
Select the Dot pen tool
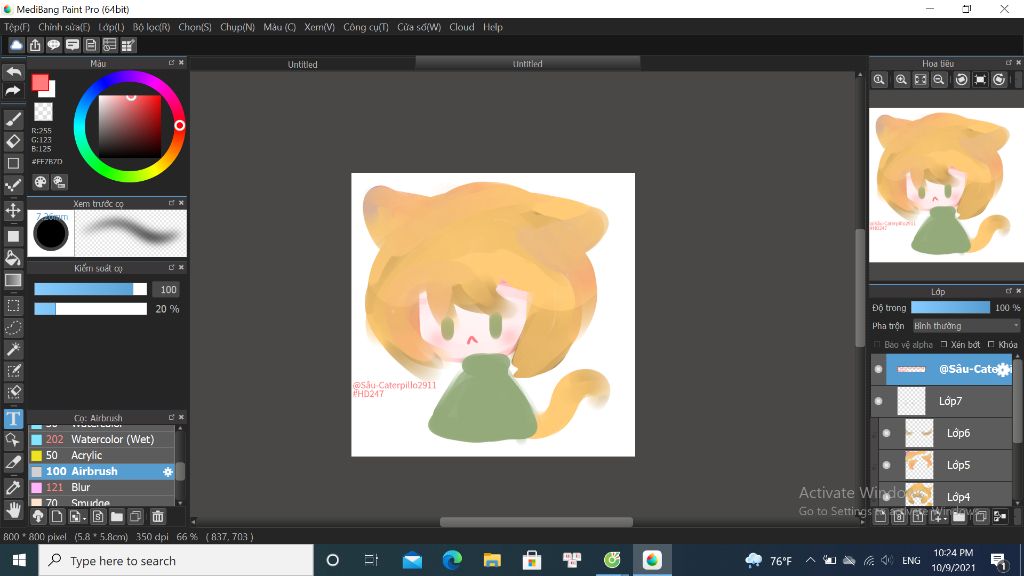point(13,185)
